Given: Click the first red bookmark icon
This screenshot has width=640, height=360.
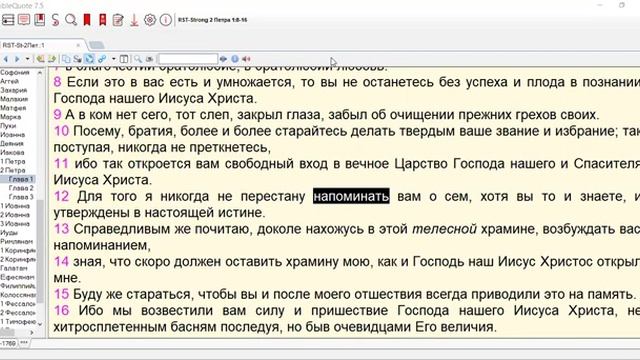Looking at the screenshot, I should click(87, 20).
